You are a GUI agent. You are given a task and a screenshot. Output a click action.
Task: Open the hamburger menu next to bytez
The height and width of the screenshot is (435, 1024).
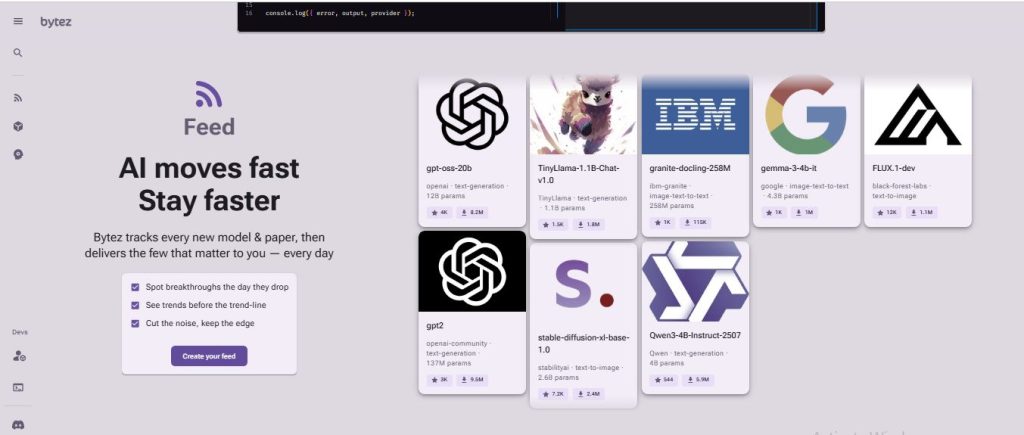point(18,21)
